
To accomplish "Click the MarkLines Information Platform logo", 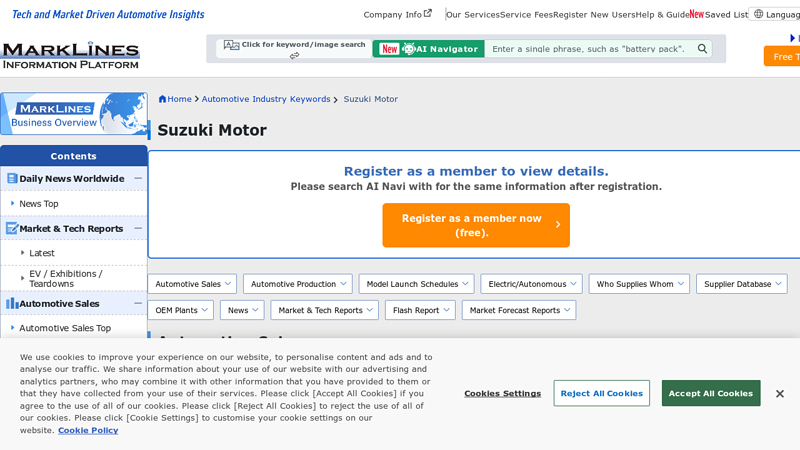I will coord(70,56).
